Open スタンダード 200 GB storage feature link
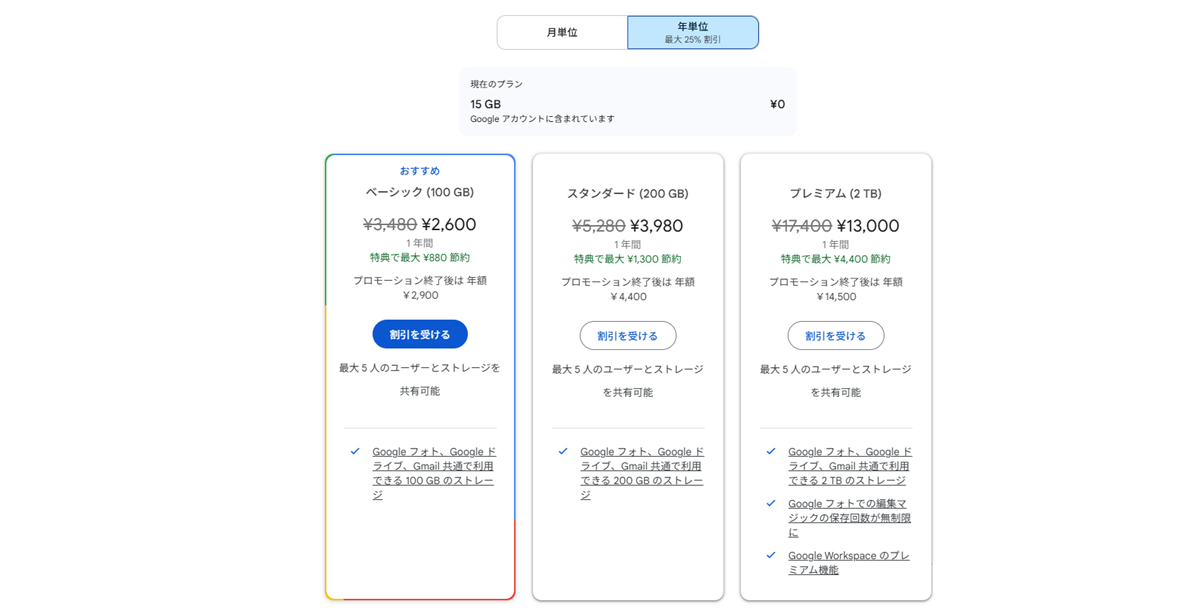 point(642,473)
